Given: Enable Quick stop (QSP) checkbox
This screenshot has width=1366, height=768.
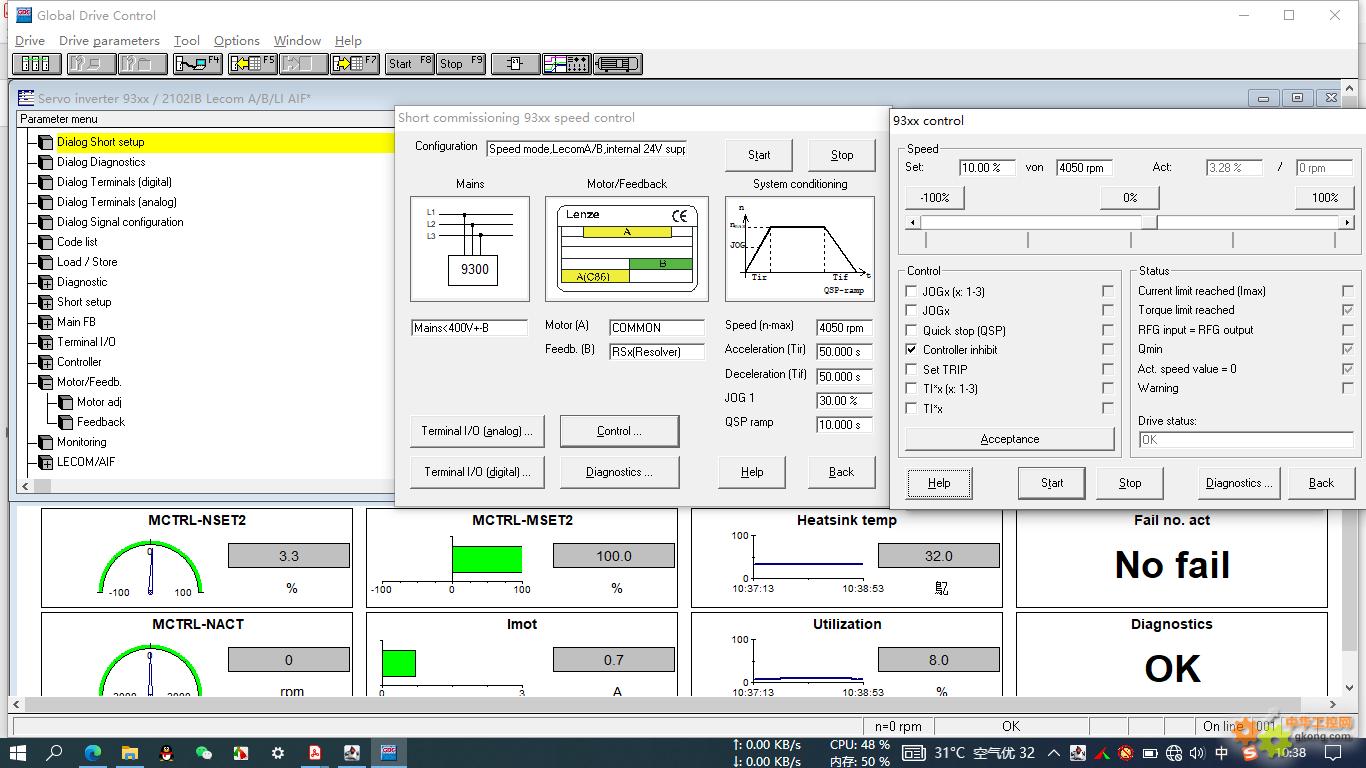Looking at the screenshot, I should click(x=911, y=331).
